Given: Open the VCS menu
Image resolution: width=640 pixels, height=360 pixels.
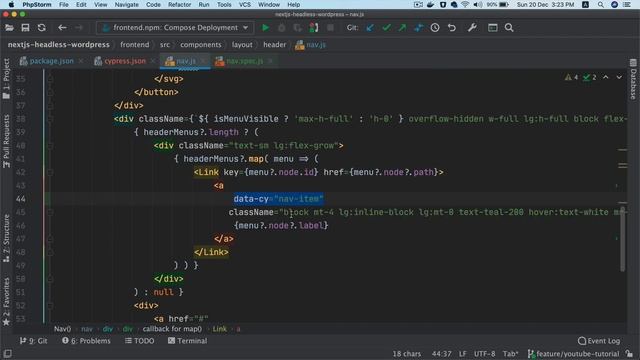Looking at the screenshot, I should pyautogui.click(x=244, y=4).
